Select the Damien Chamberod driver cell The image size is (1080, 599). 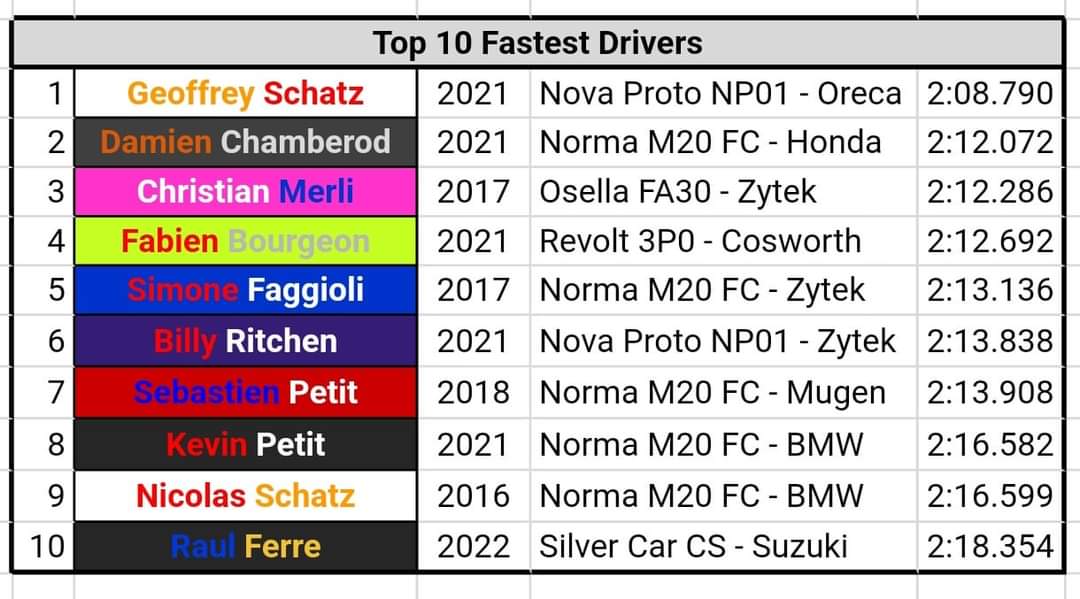pos(245,142)
